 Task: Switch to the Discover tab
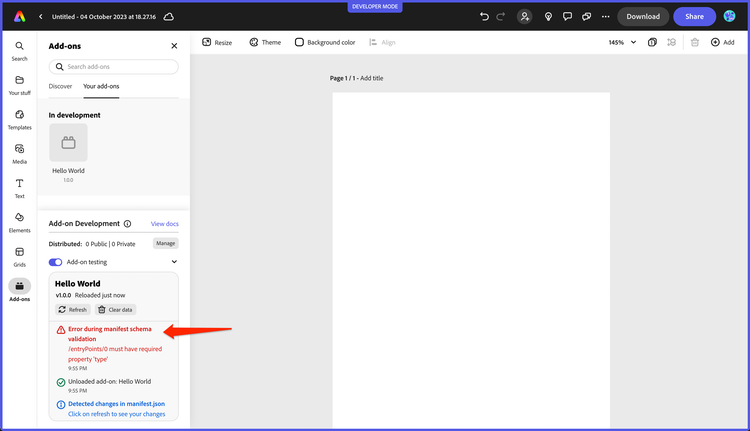(x=60, y=86)
